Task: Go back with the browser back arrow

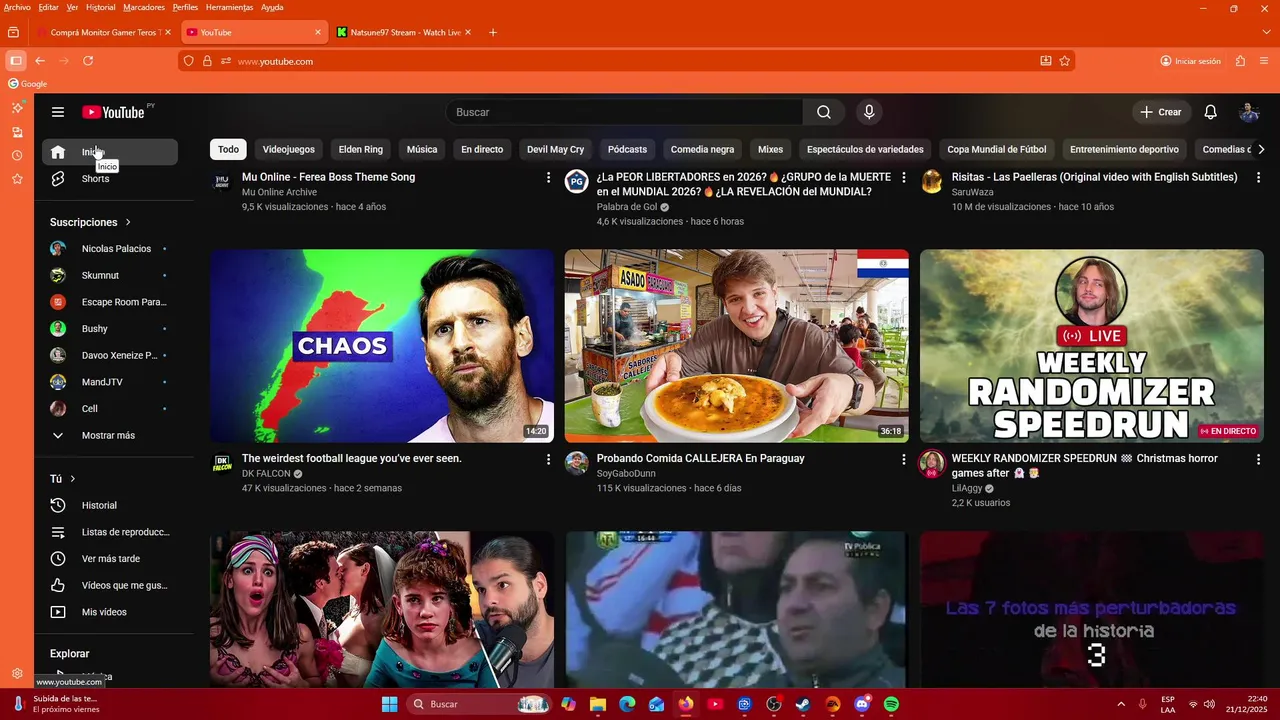Action: coord(40,61)
